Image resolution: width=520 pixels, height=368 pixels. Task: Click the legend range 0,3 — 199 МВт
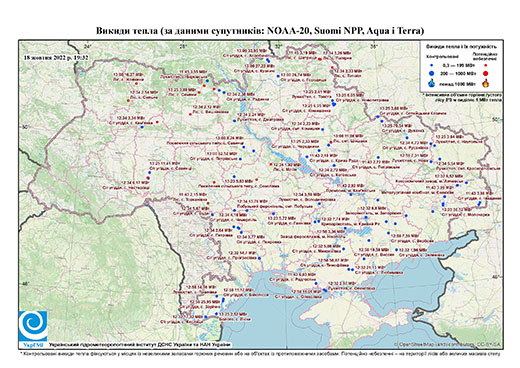(459, 66)
